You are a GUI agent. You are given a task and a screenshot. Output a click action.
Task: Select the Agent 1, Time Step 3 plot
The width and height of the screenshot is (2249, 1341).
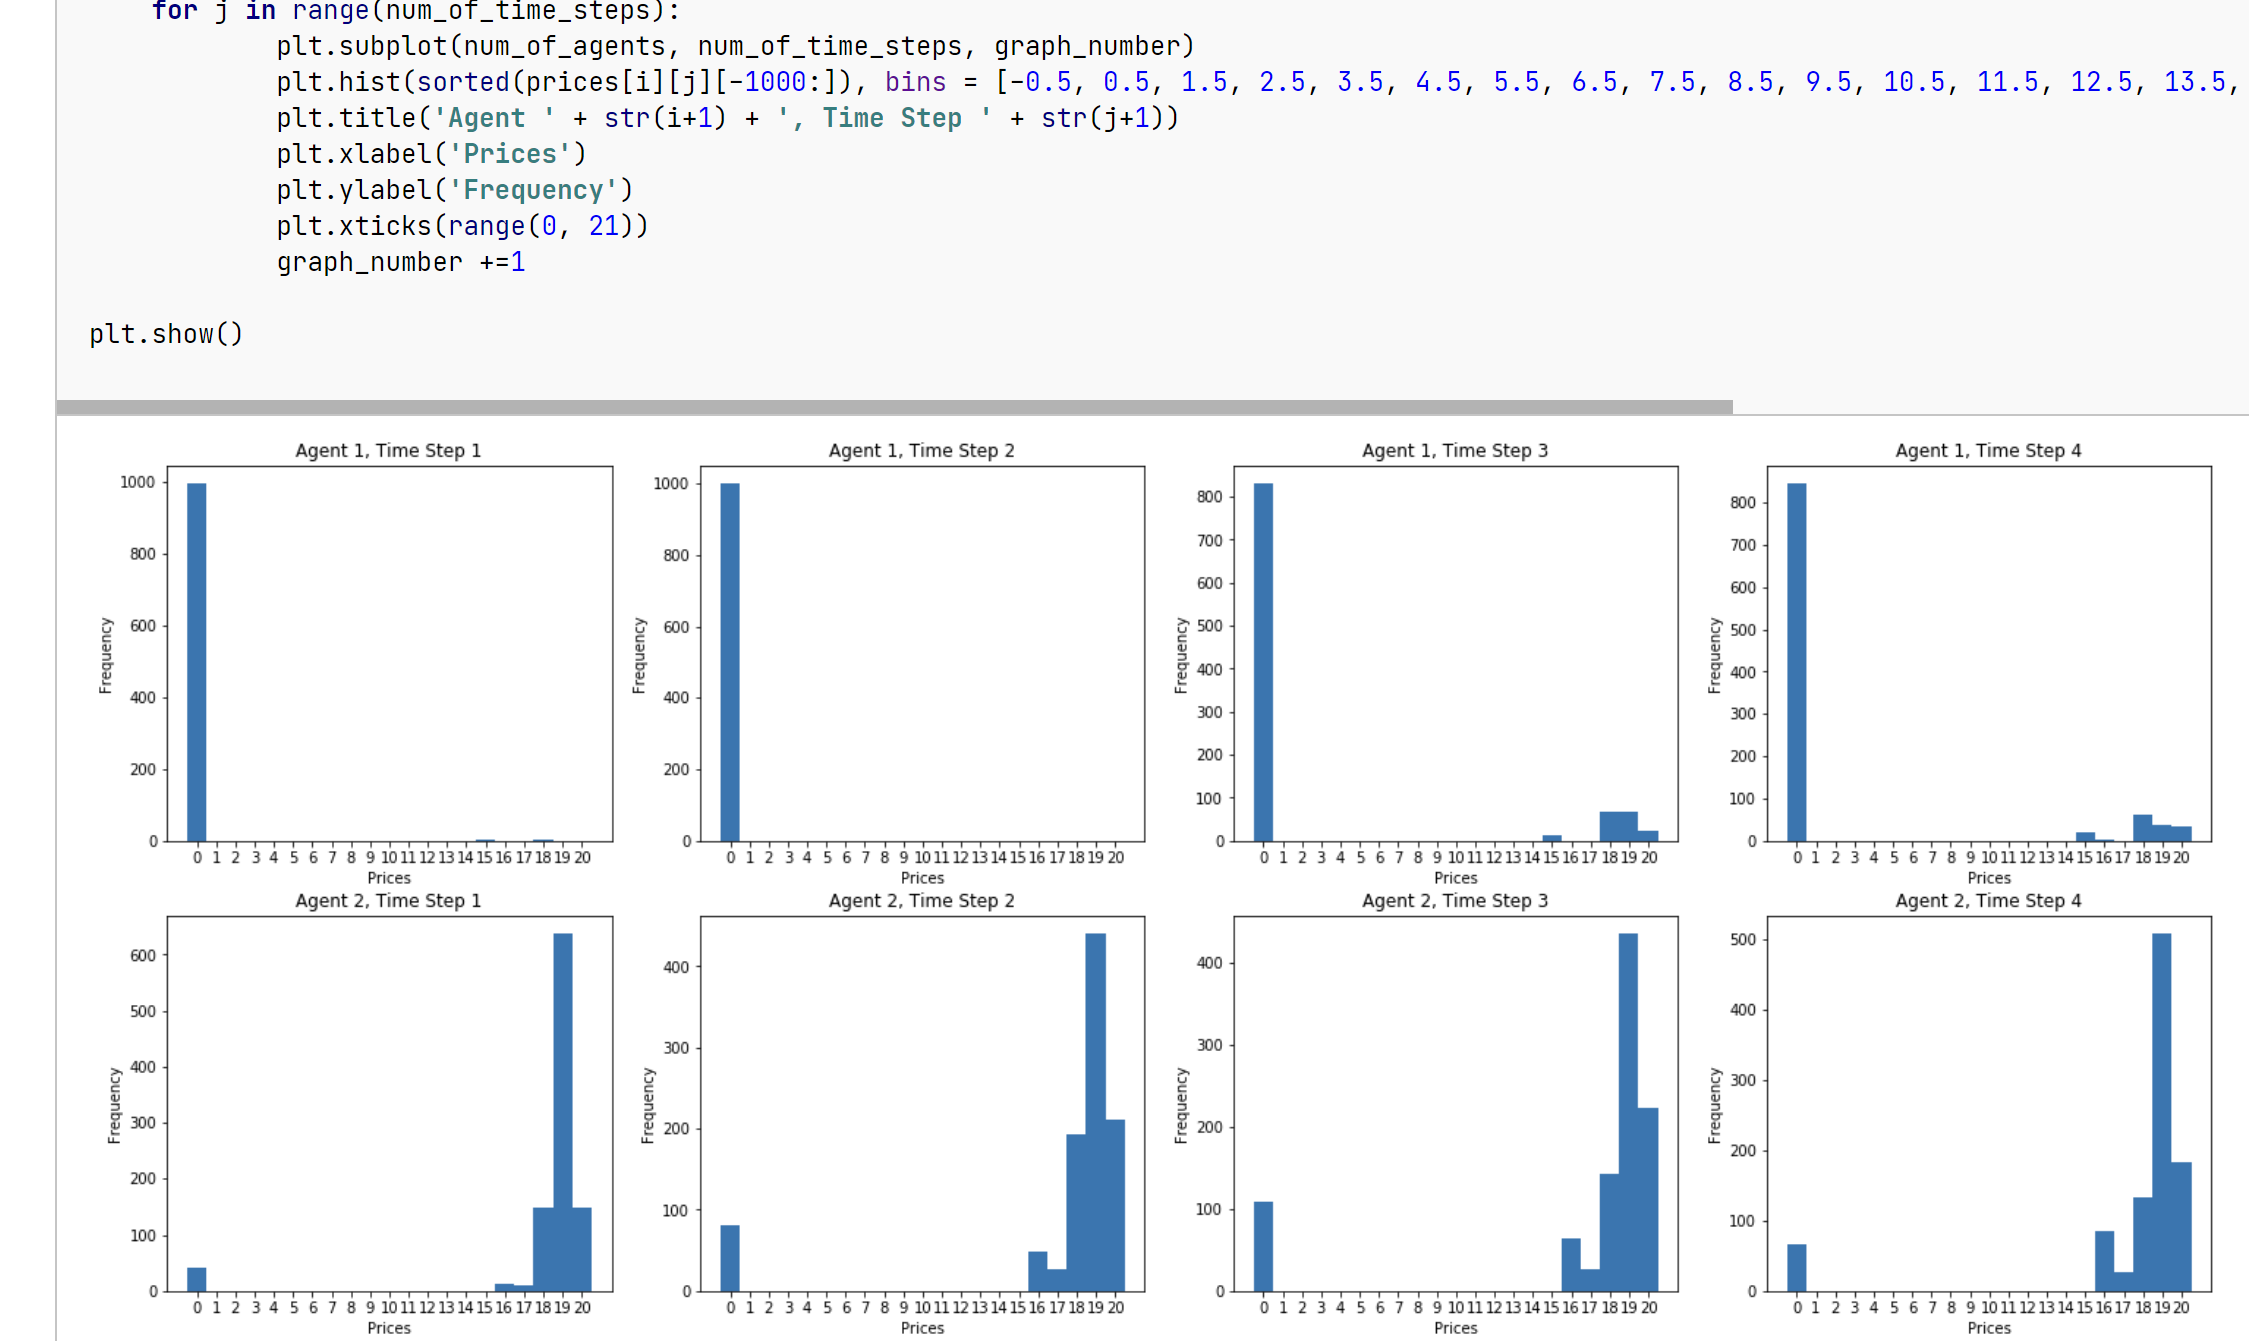tap(1455, 653)
